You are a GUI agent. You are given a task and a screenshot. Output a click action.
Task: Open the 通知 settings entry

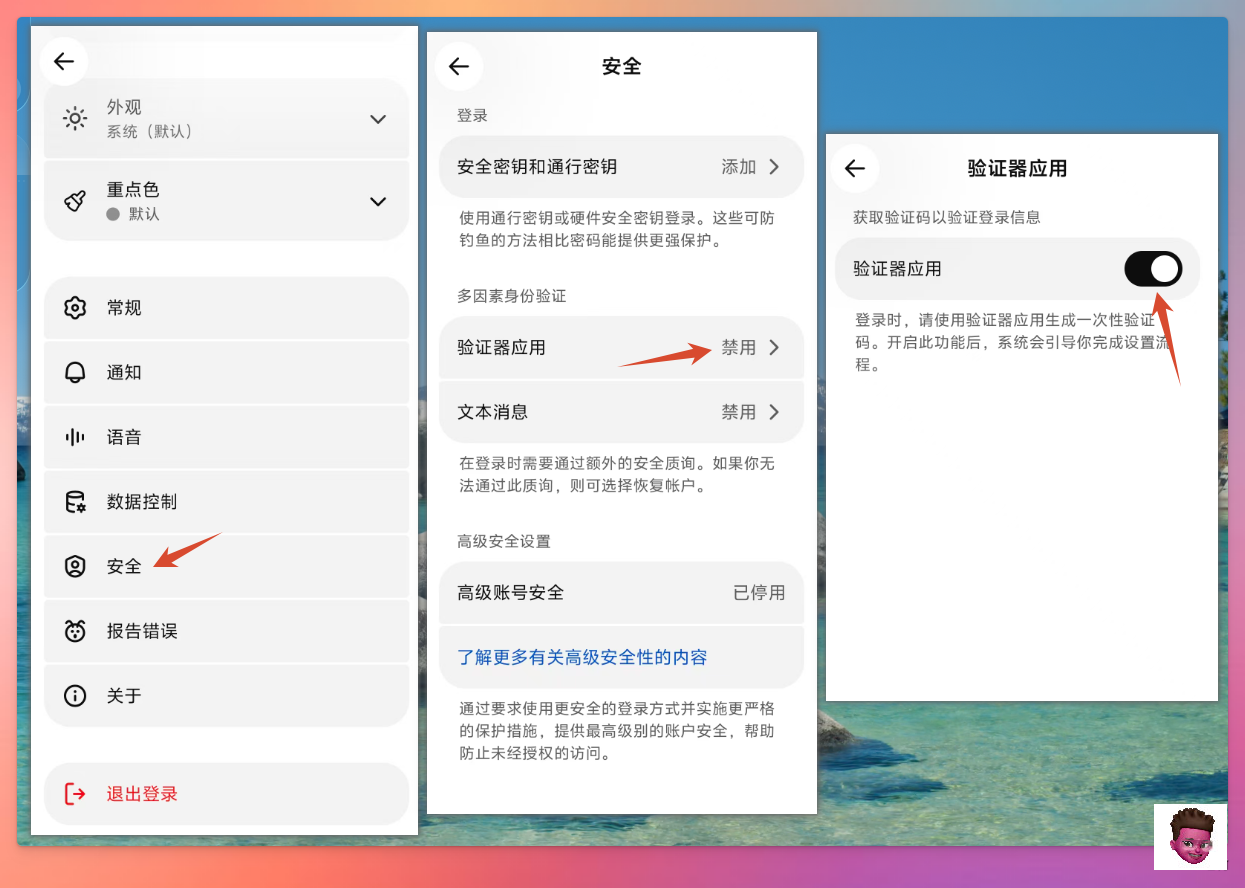pos(227,372)
